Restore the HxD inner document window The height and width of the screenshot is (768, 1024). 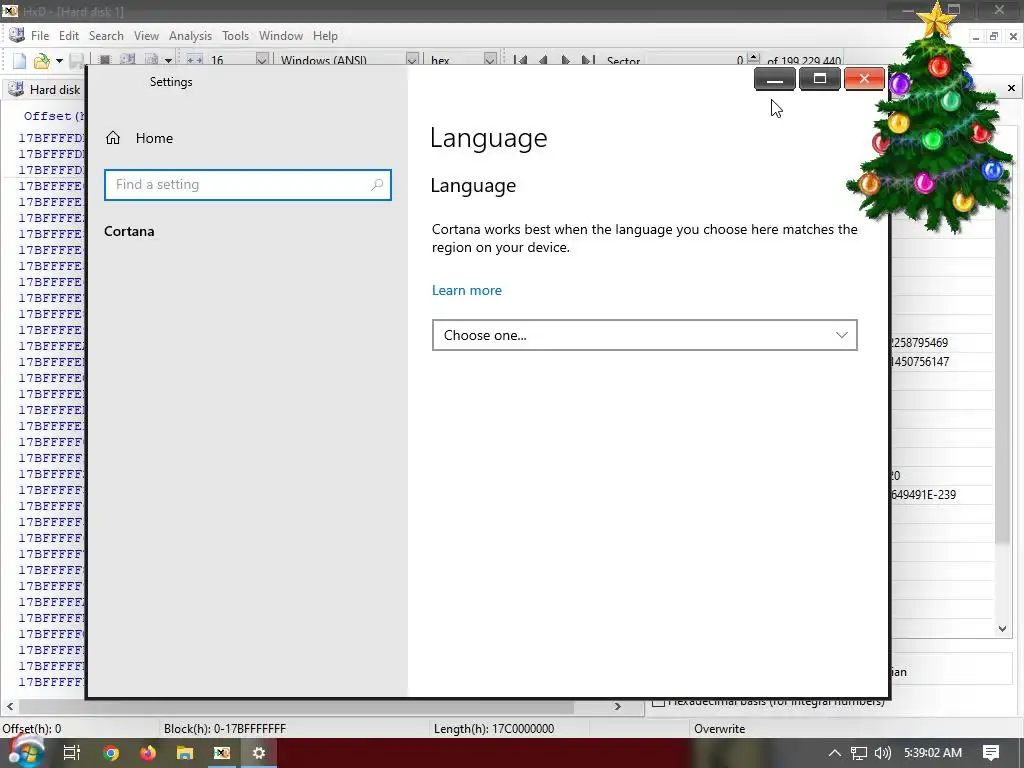point(993,37)
